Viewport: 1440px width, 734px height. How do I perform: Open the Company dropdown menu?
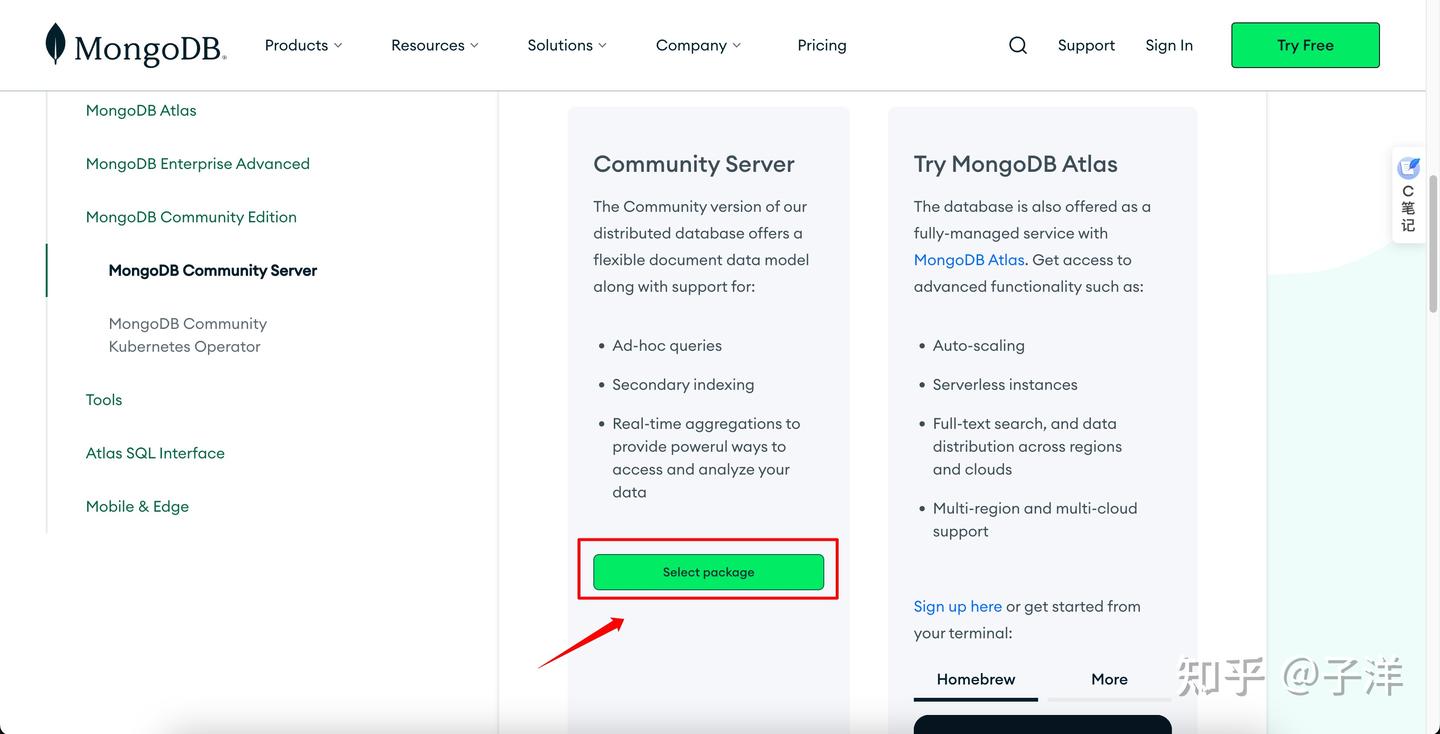pos(698,45)
